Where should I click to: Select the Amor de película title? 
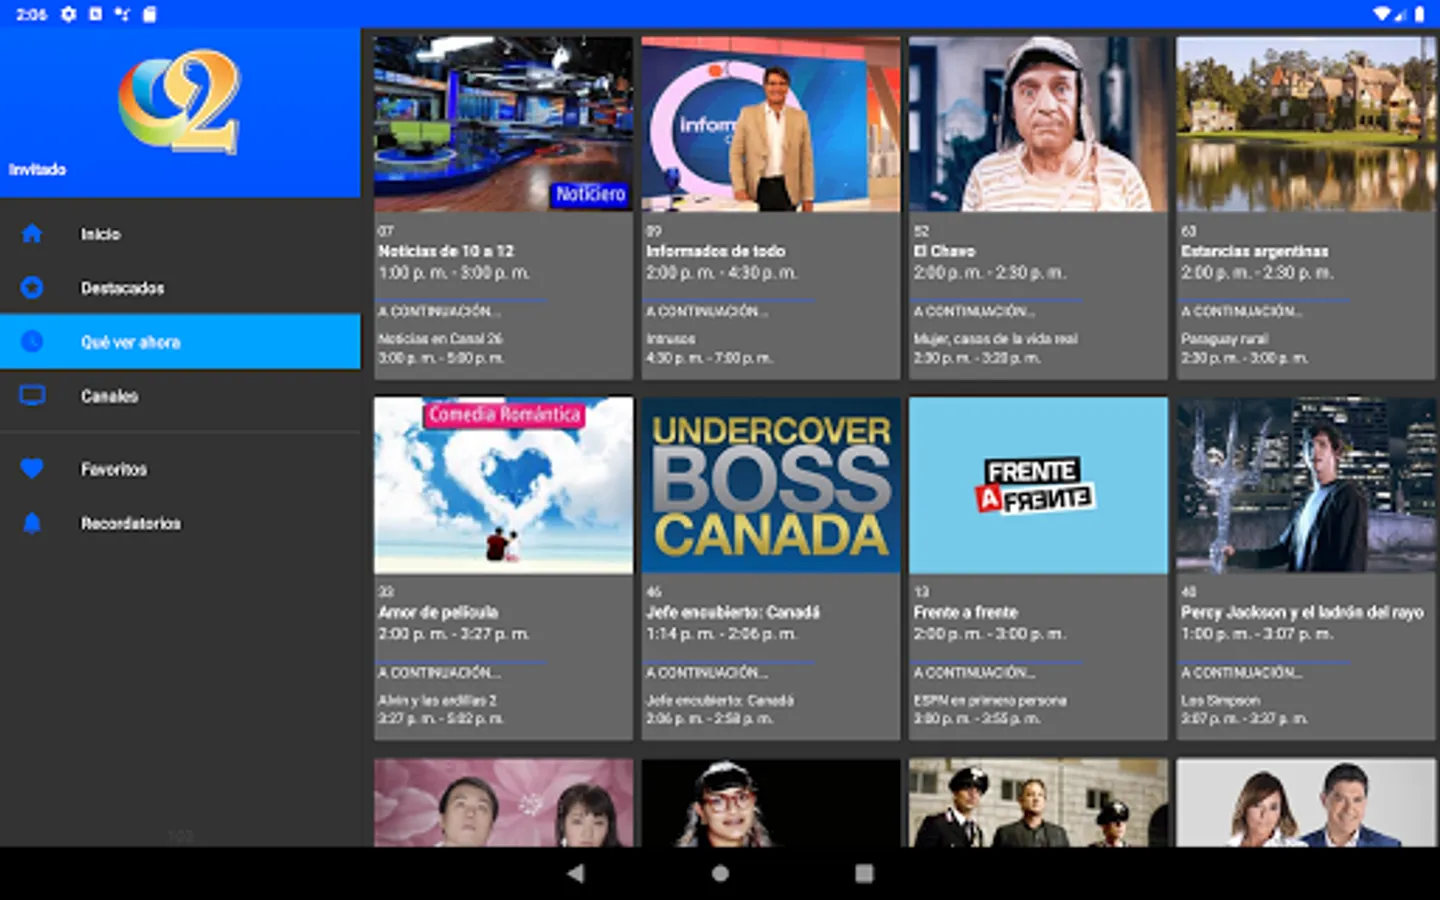click(438, 612)
